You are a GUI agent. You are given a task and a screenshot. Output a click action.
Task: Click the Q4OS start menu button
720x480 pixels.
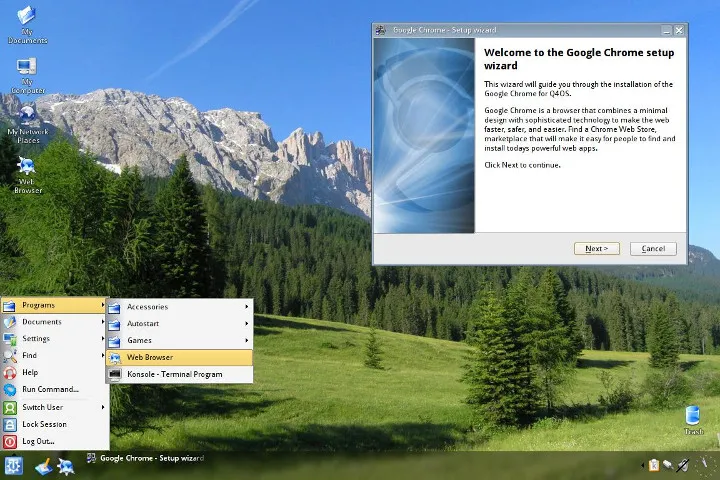point(12,466)
